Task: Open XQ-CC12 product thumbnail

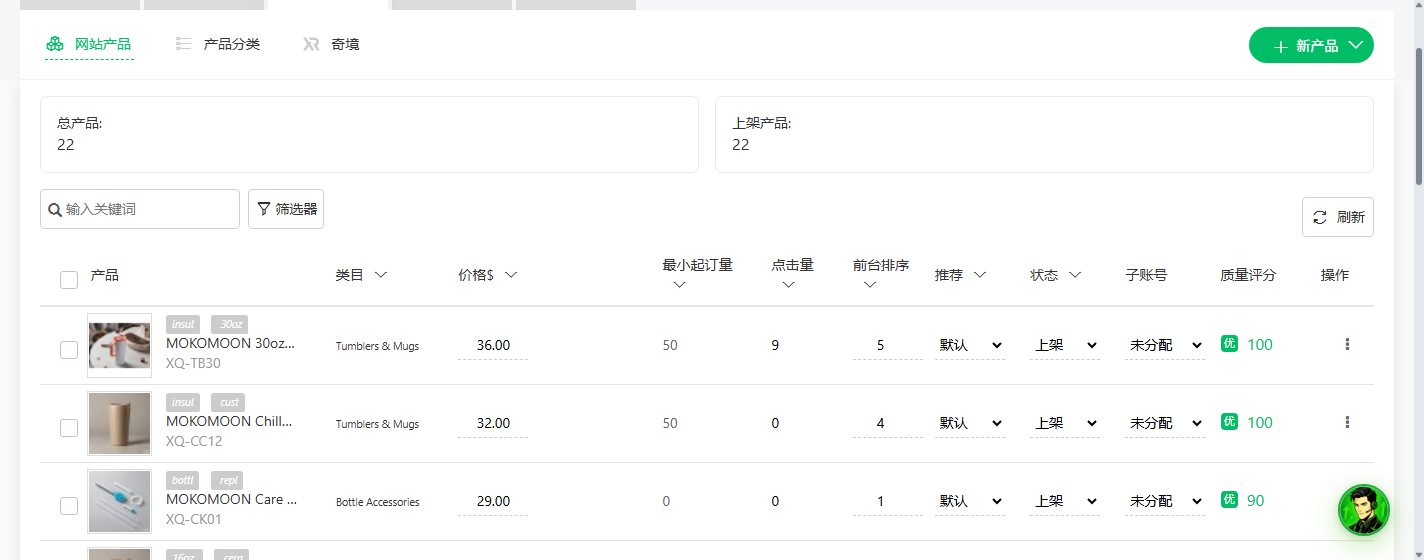Action: click(x=120, y=424)
